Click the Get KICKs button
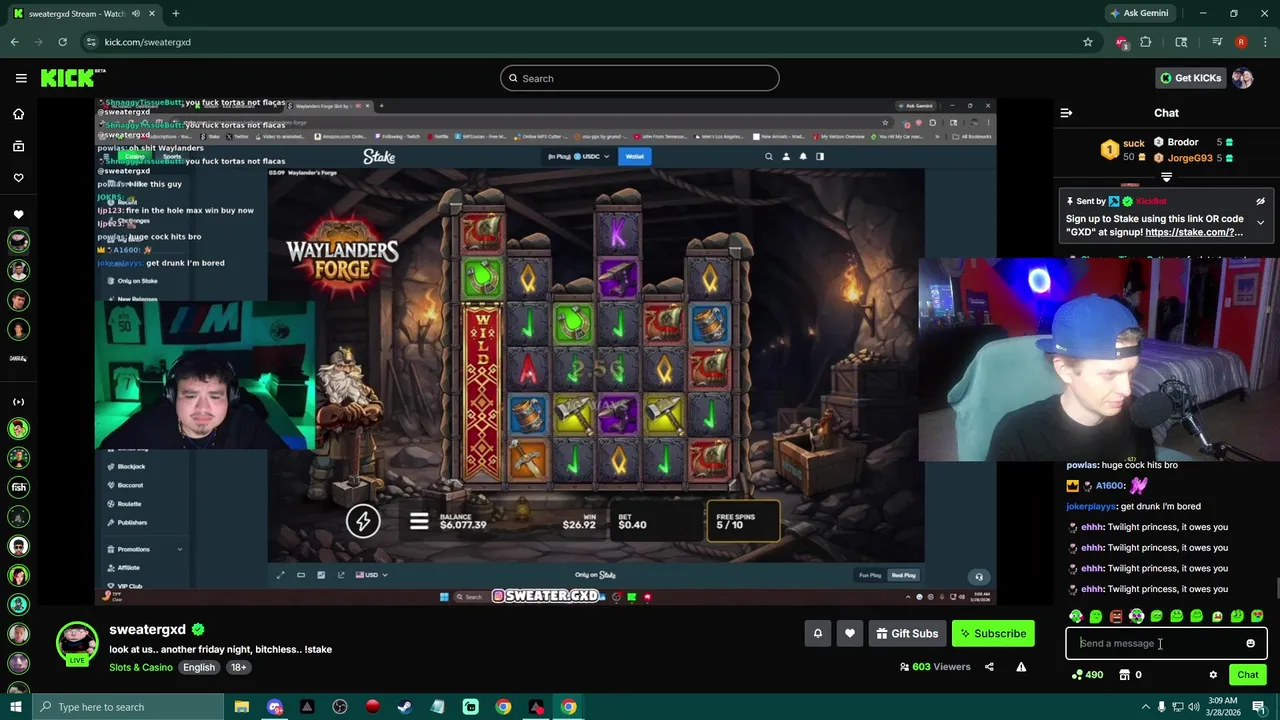 click(1190, 78)
